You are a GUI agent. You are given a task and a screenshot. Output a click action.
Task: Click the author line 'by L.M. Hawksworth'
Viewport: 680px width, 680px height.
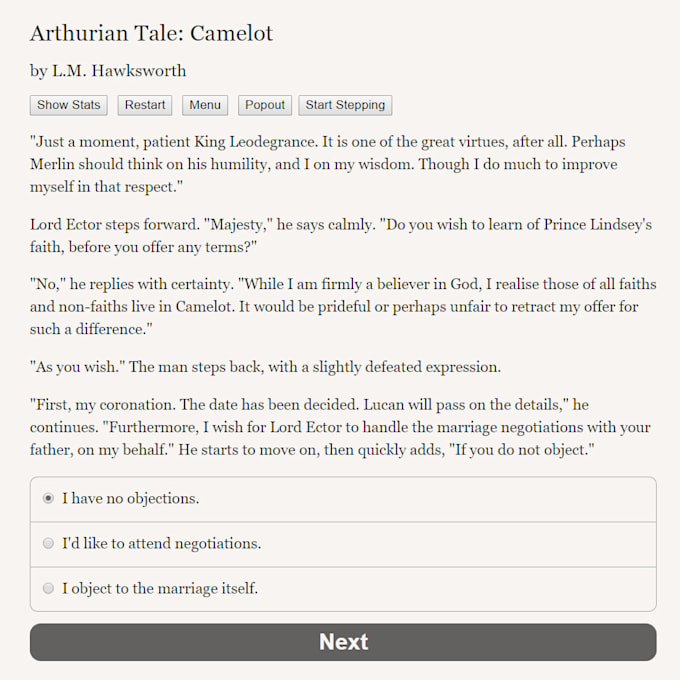[108, 71]
